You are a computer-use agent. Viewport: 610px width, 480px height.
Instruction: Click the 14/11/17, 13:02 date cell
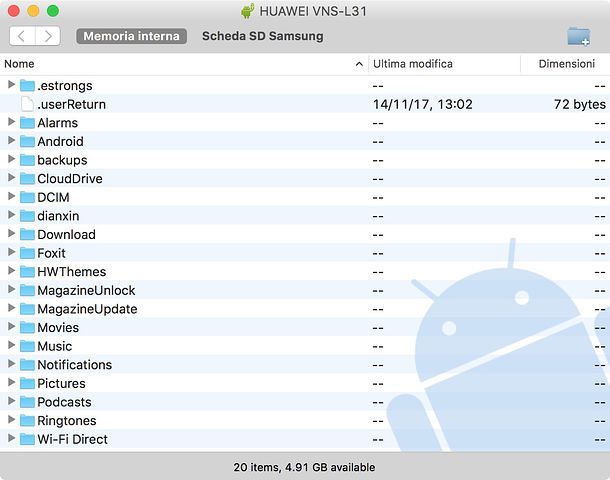[422, 104]
